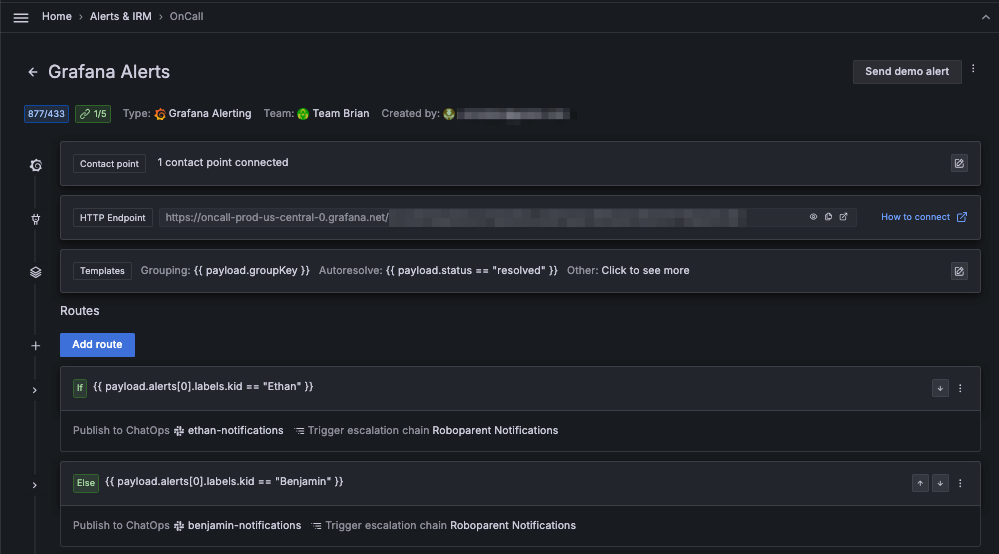Move the Benjamin route up

[920, 483]
